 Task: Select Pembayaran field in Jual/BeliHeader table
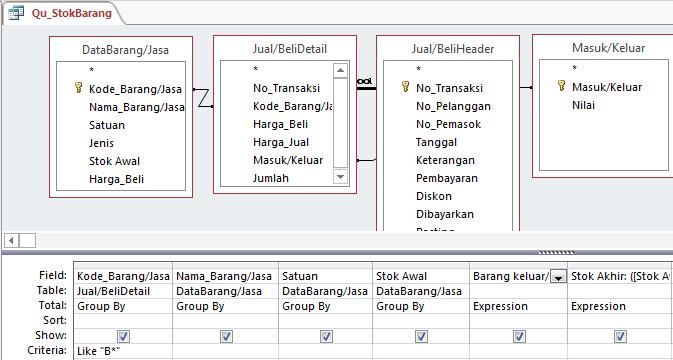pyautogui.click(x=447, y=178)
